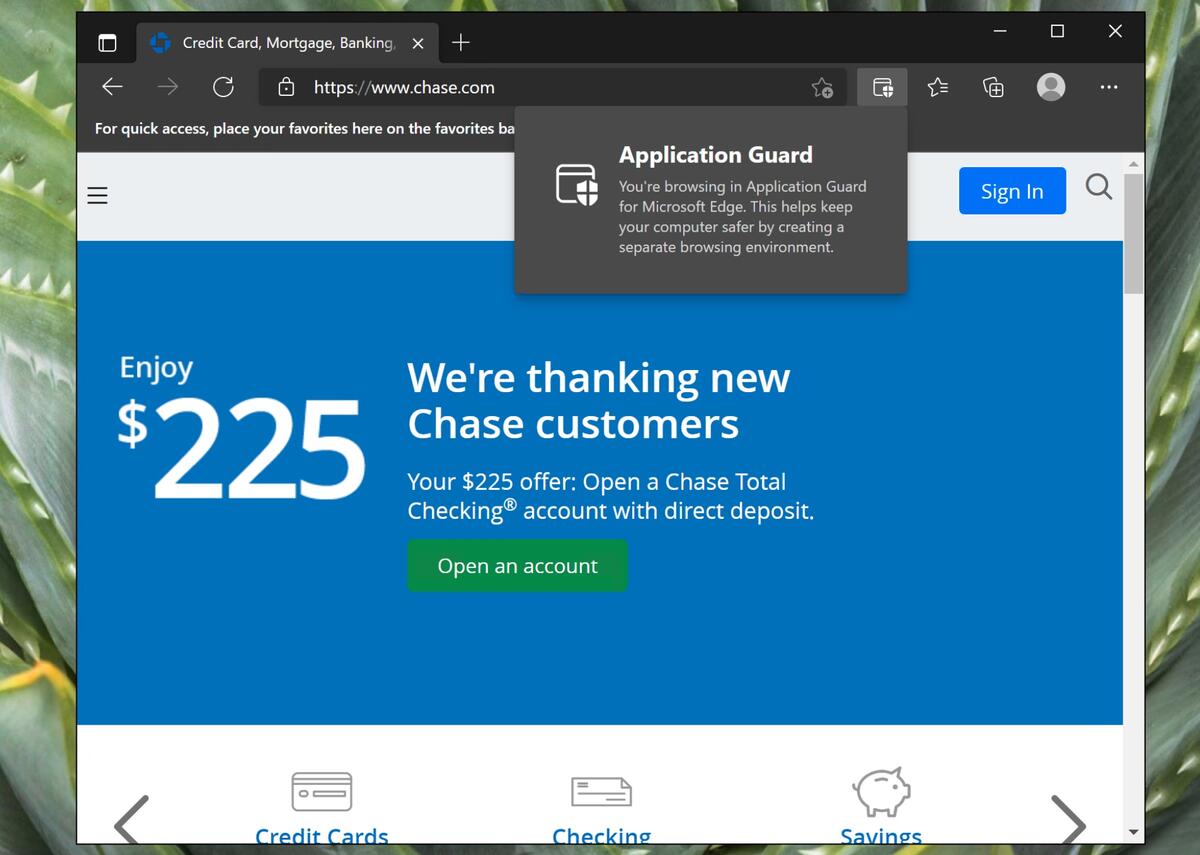Open the vertical tabs panel icon
The image size is (1200, 855).
click(107, 43)
